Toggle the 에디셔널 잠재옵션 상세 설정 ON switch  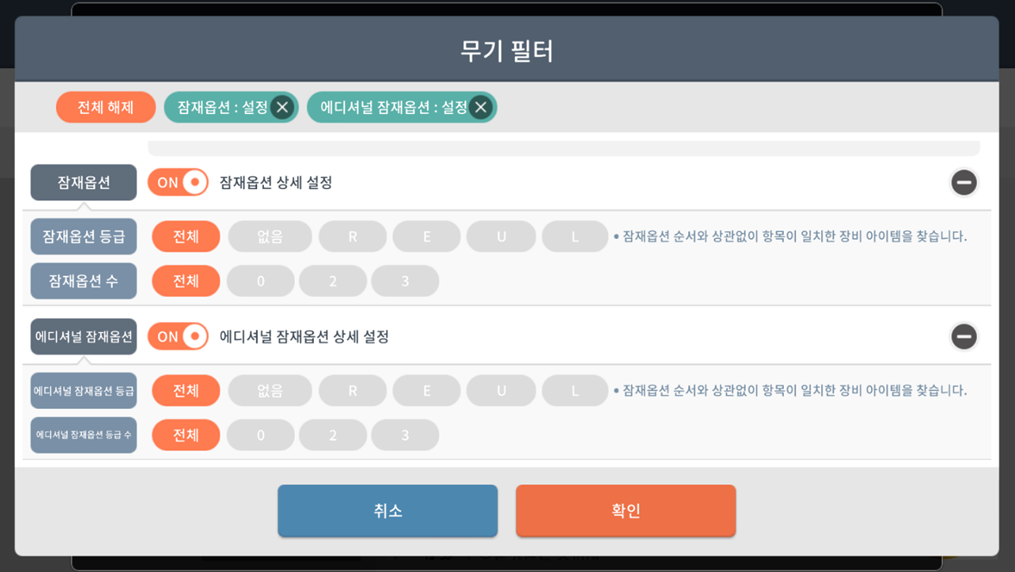click(178, 336)
